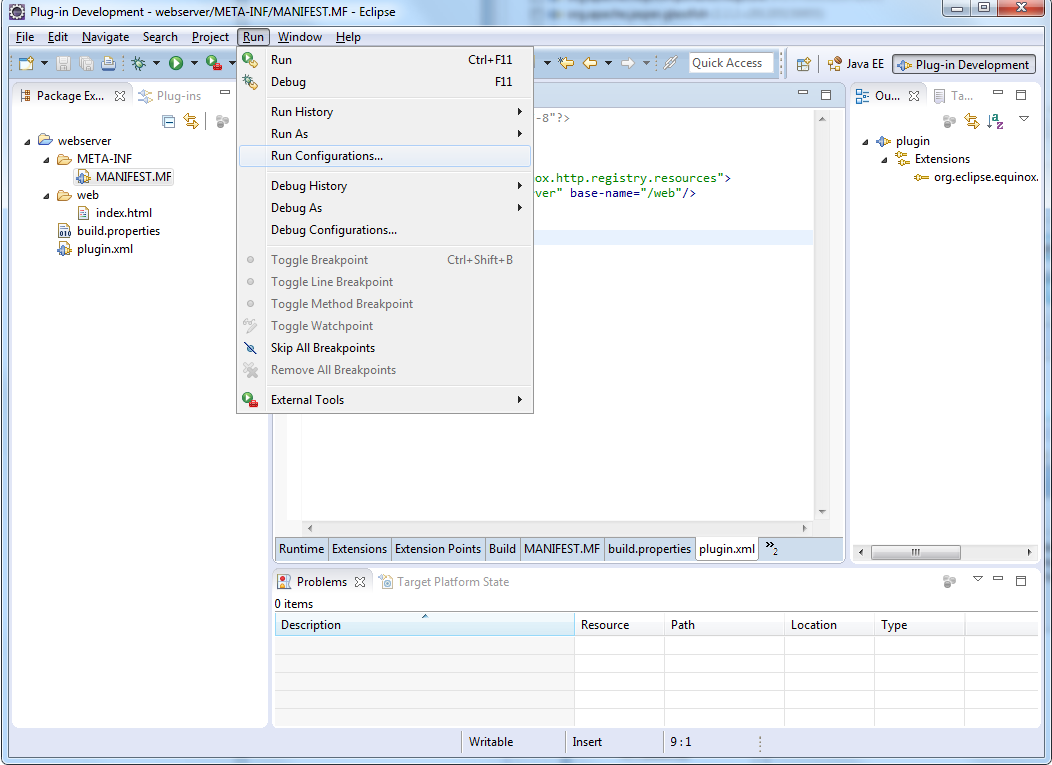The width and height of the screenshot is (1052, 765).
Task: Sort Problems by the Description column
Action: [425, 625]
